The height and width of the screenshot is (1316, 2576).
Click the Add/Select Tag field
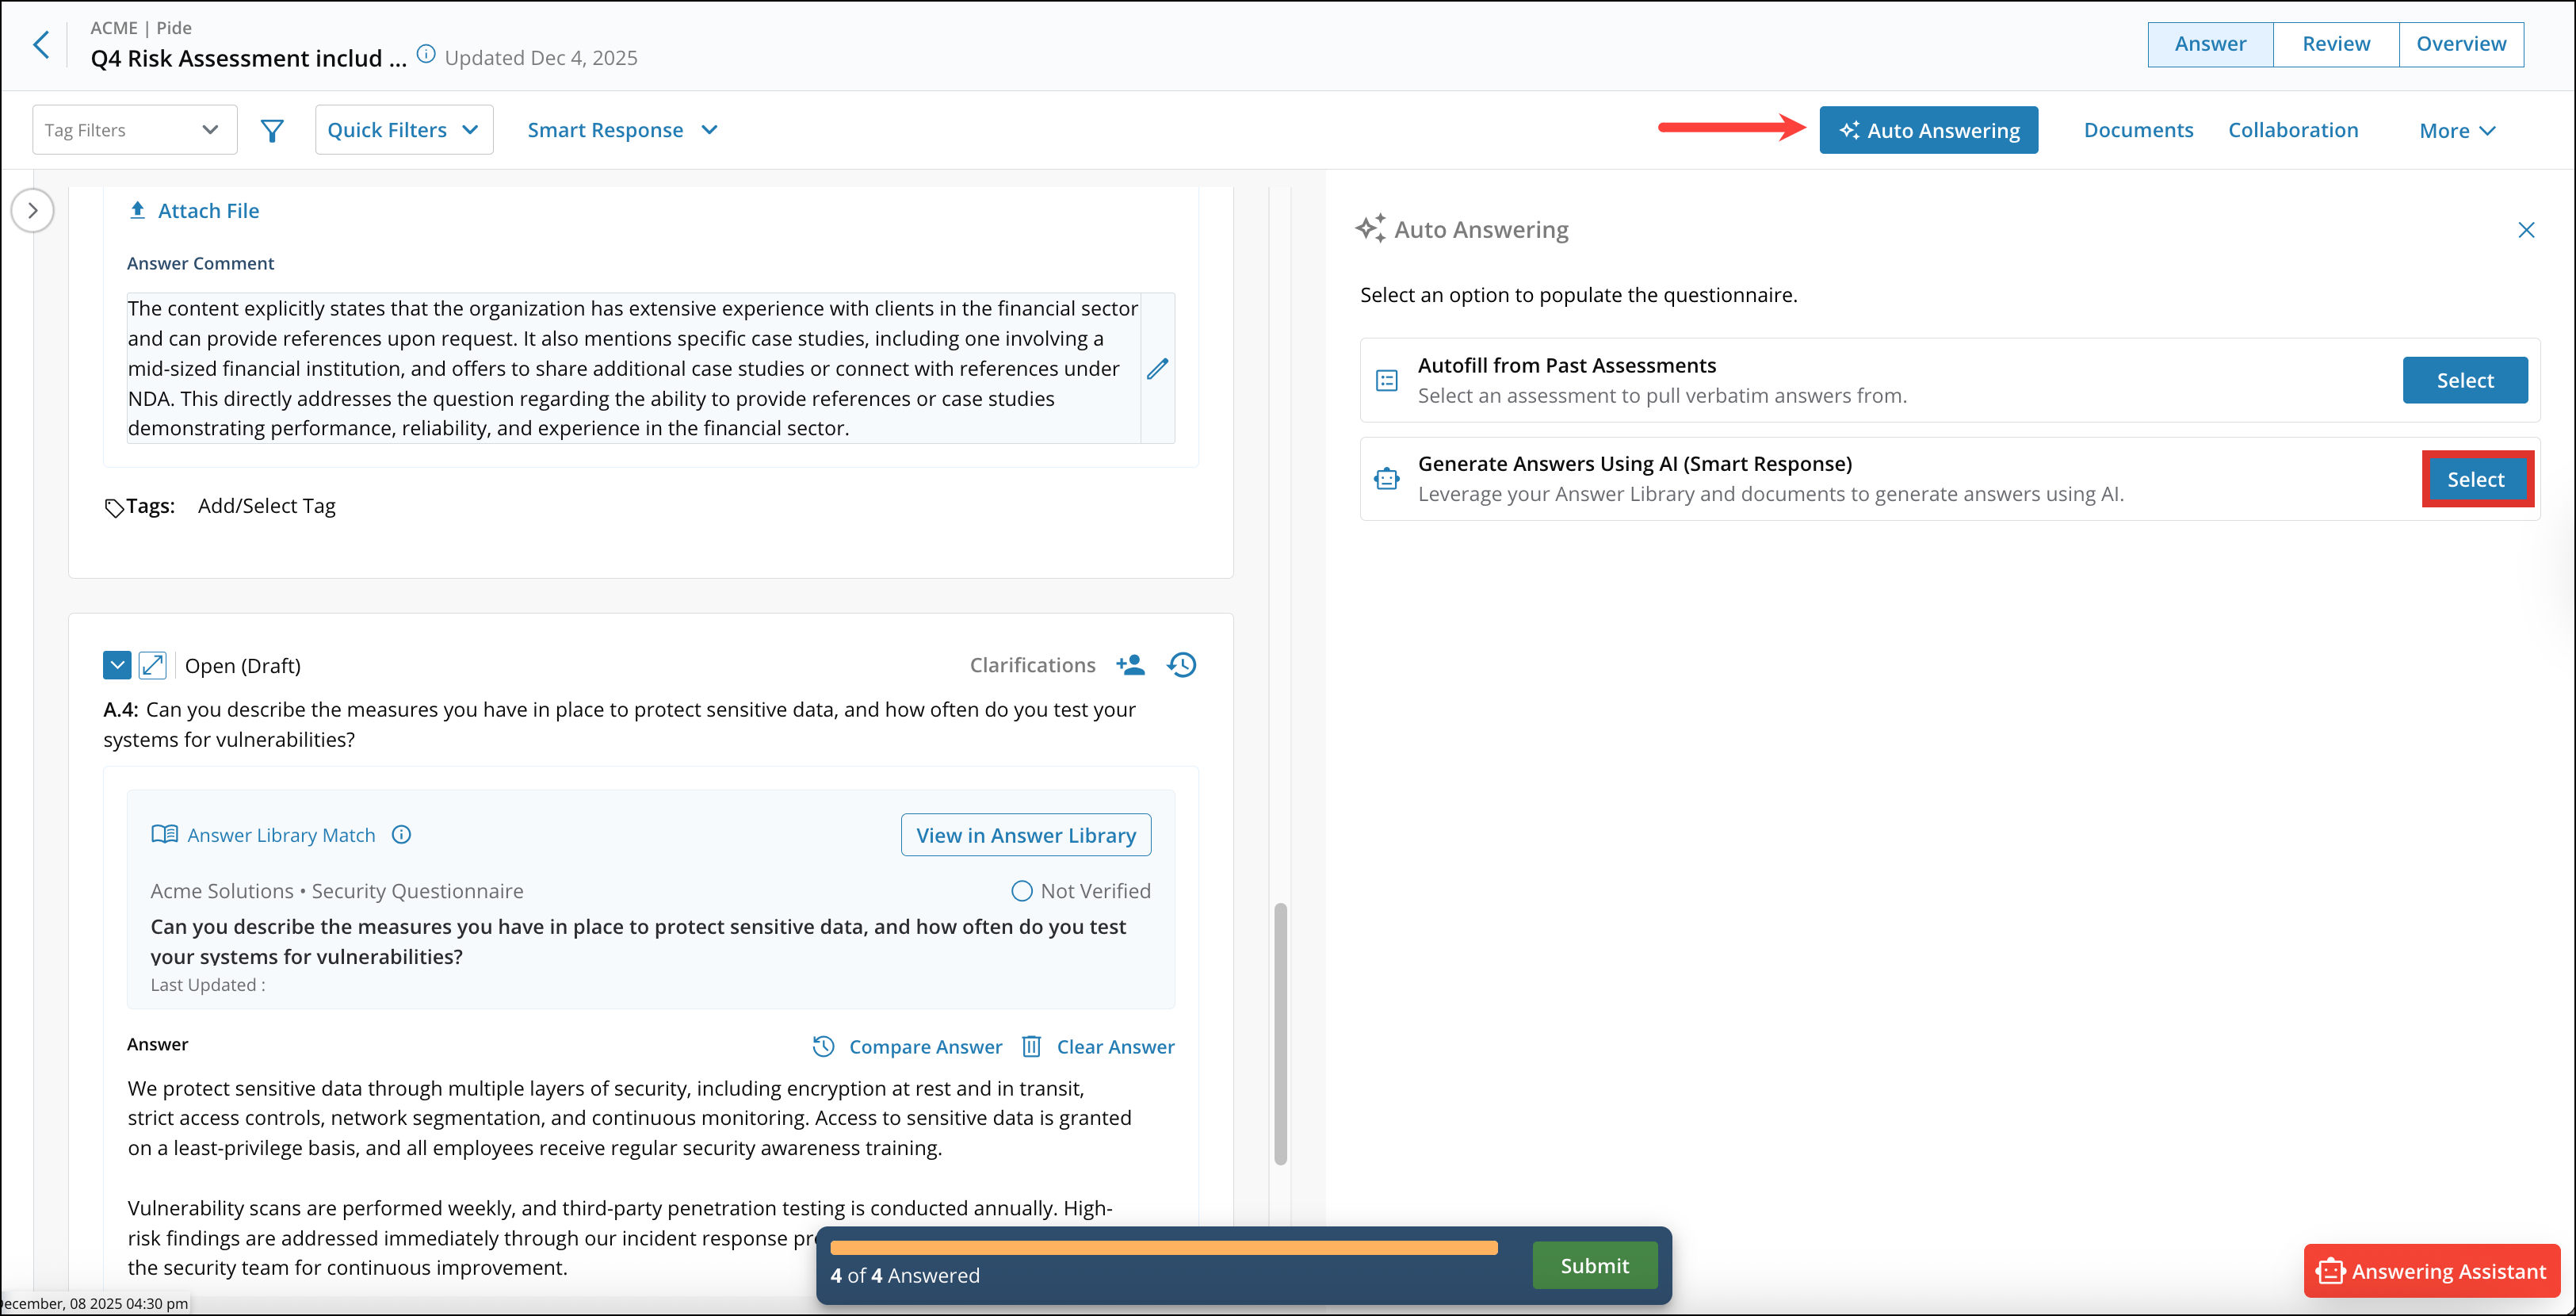click(x=267, y=506)
